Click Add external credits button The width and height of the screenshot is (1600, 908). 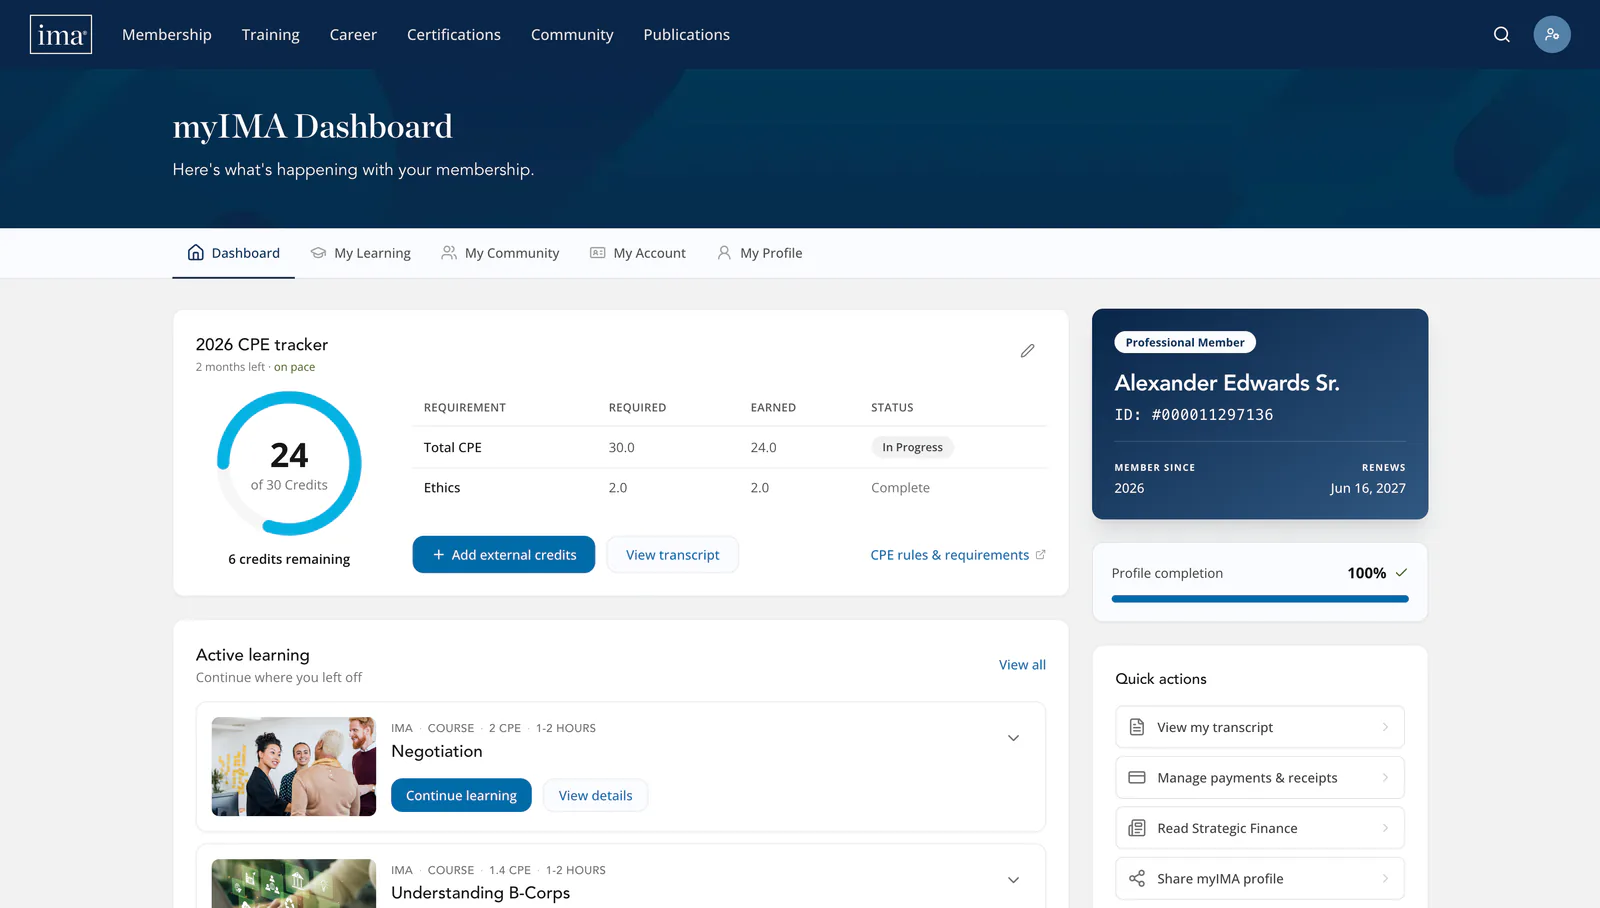pyautogui.click(x=504, y=555)
